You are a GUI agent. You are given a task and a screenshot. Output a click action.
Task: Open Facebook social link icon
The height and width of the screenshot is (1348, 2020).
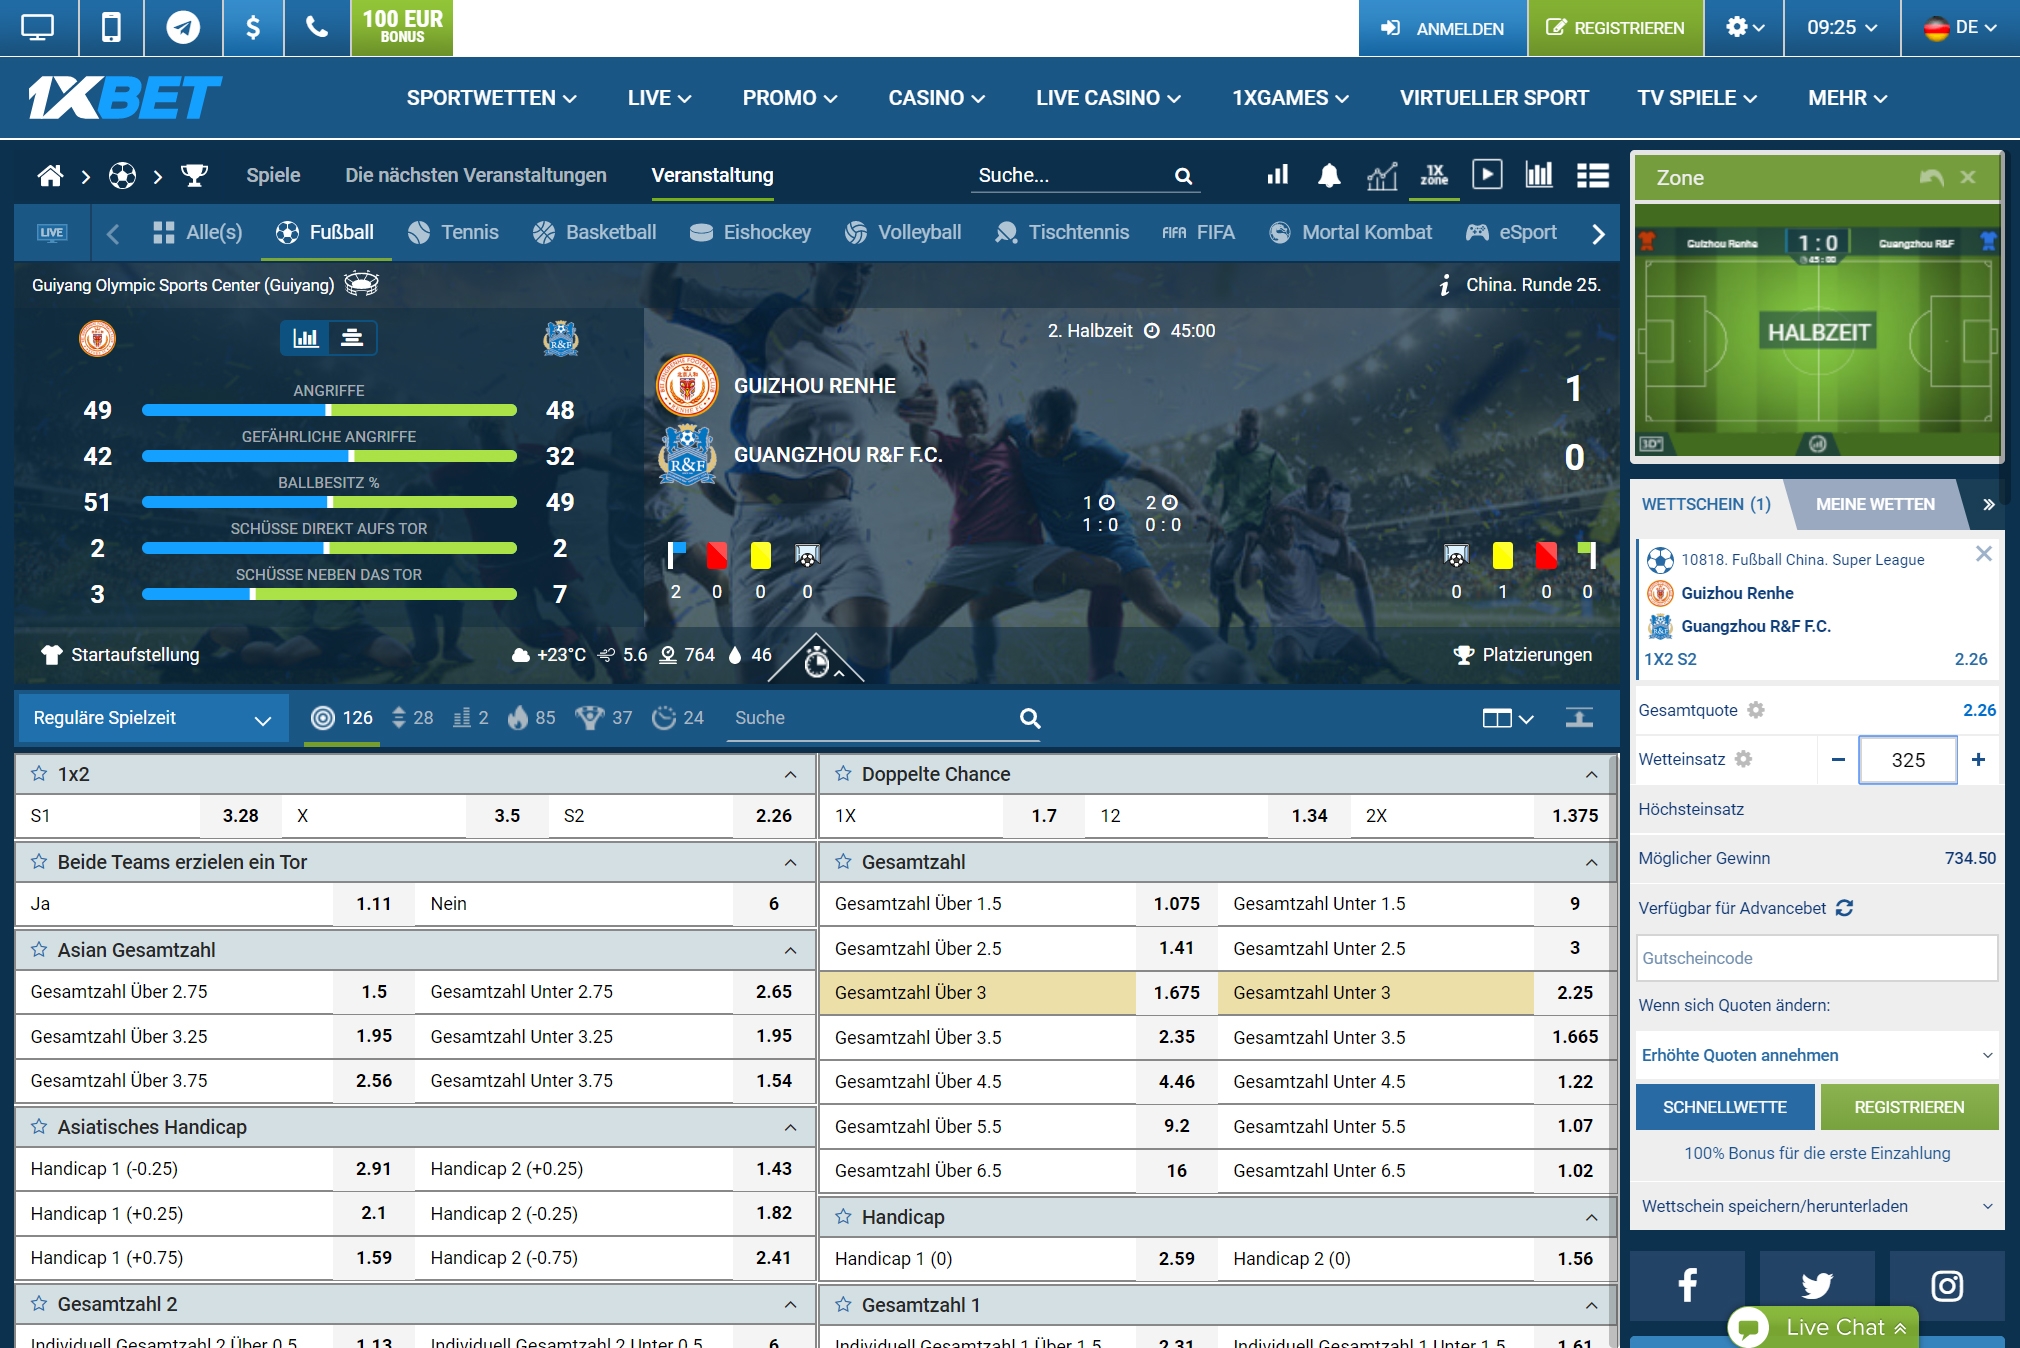(x=1687, y=1285)
